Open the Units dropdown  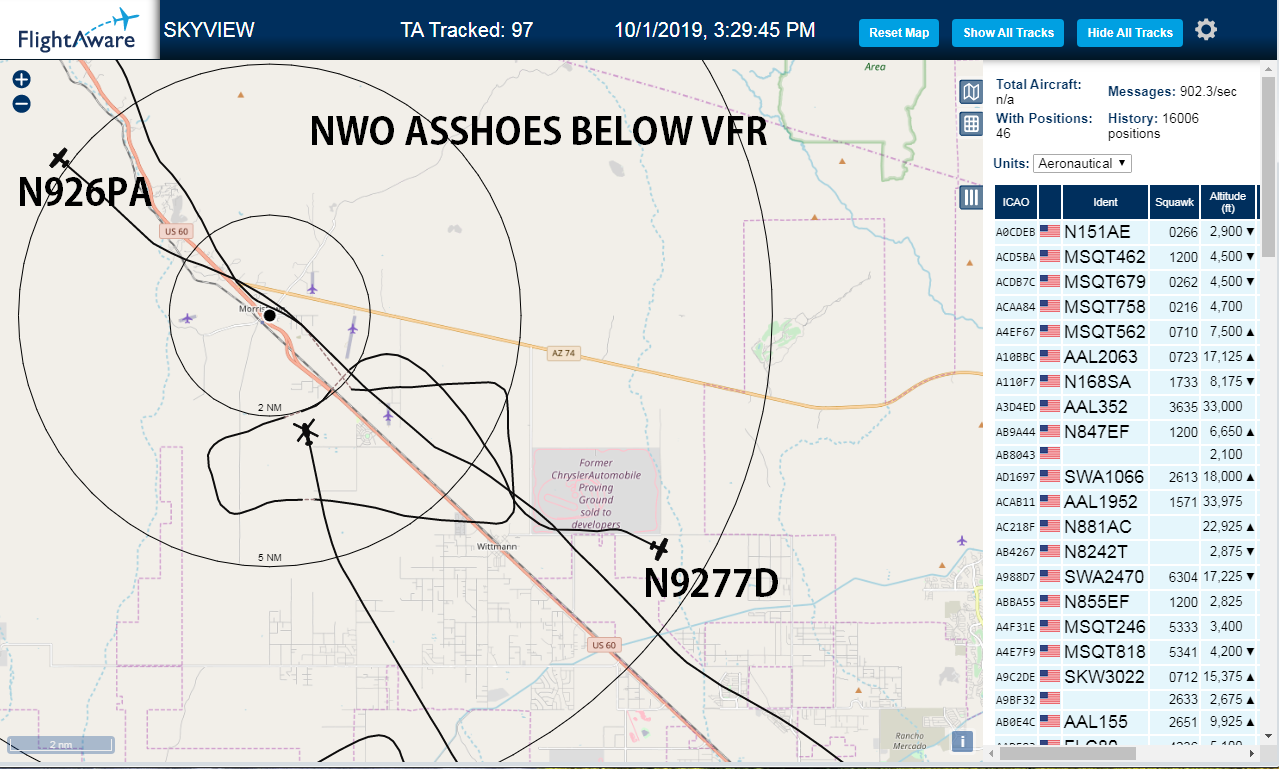[x=1082, y=163]
